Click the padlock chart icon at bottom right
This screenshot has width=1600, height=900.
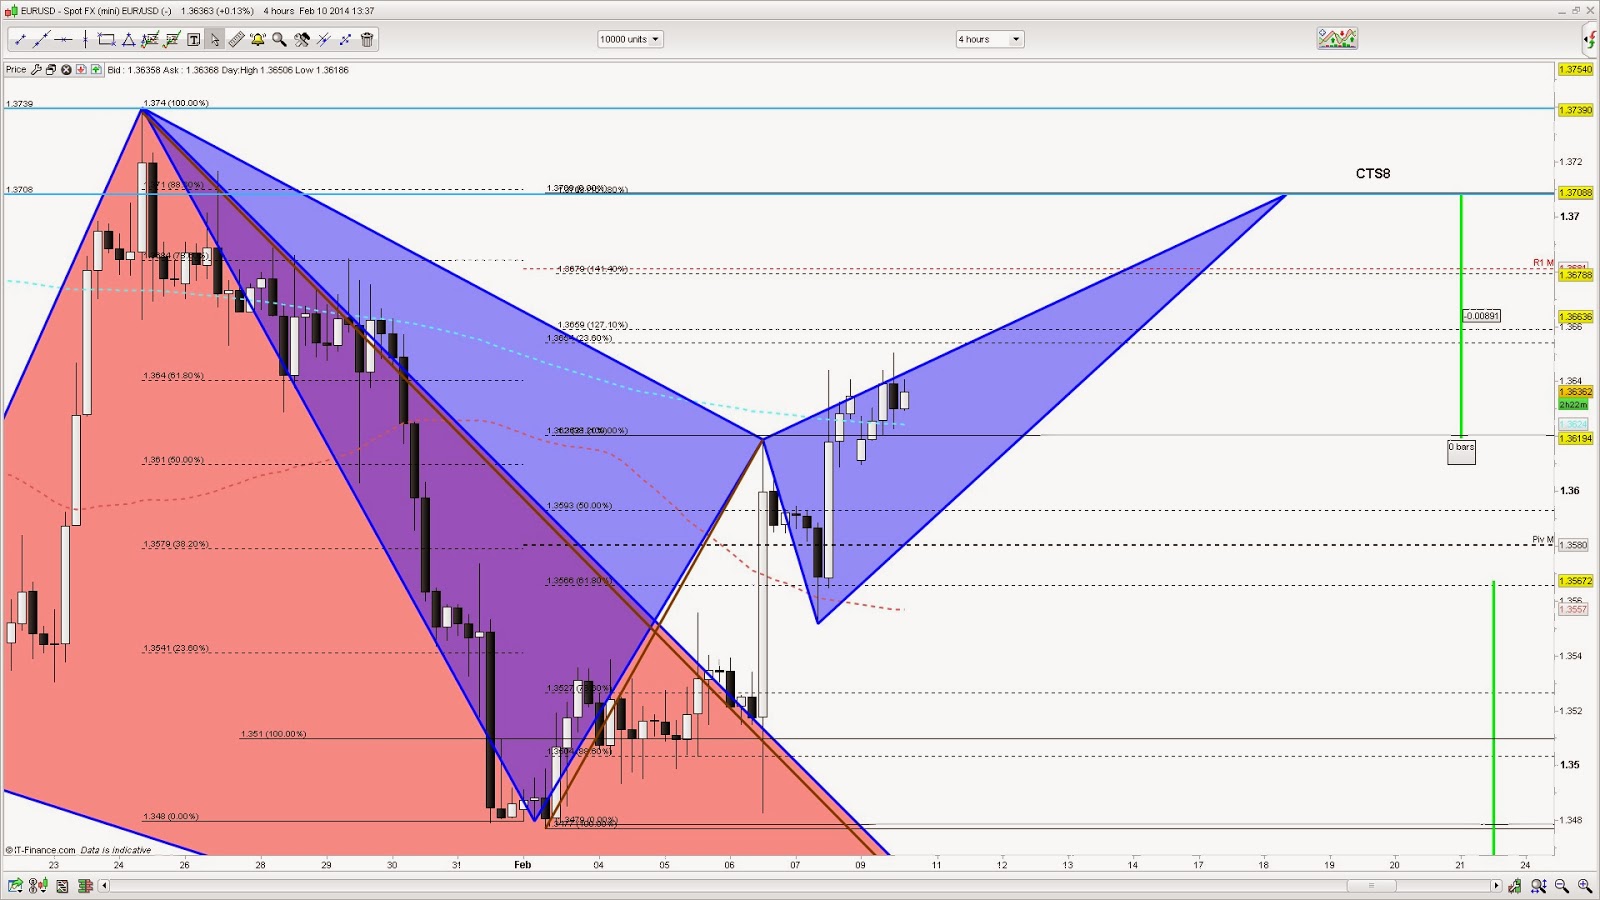tap(1515, 886)
